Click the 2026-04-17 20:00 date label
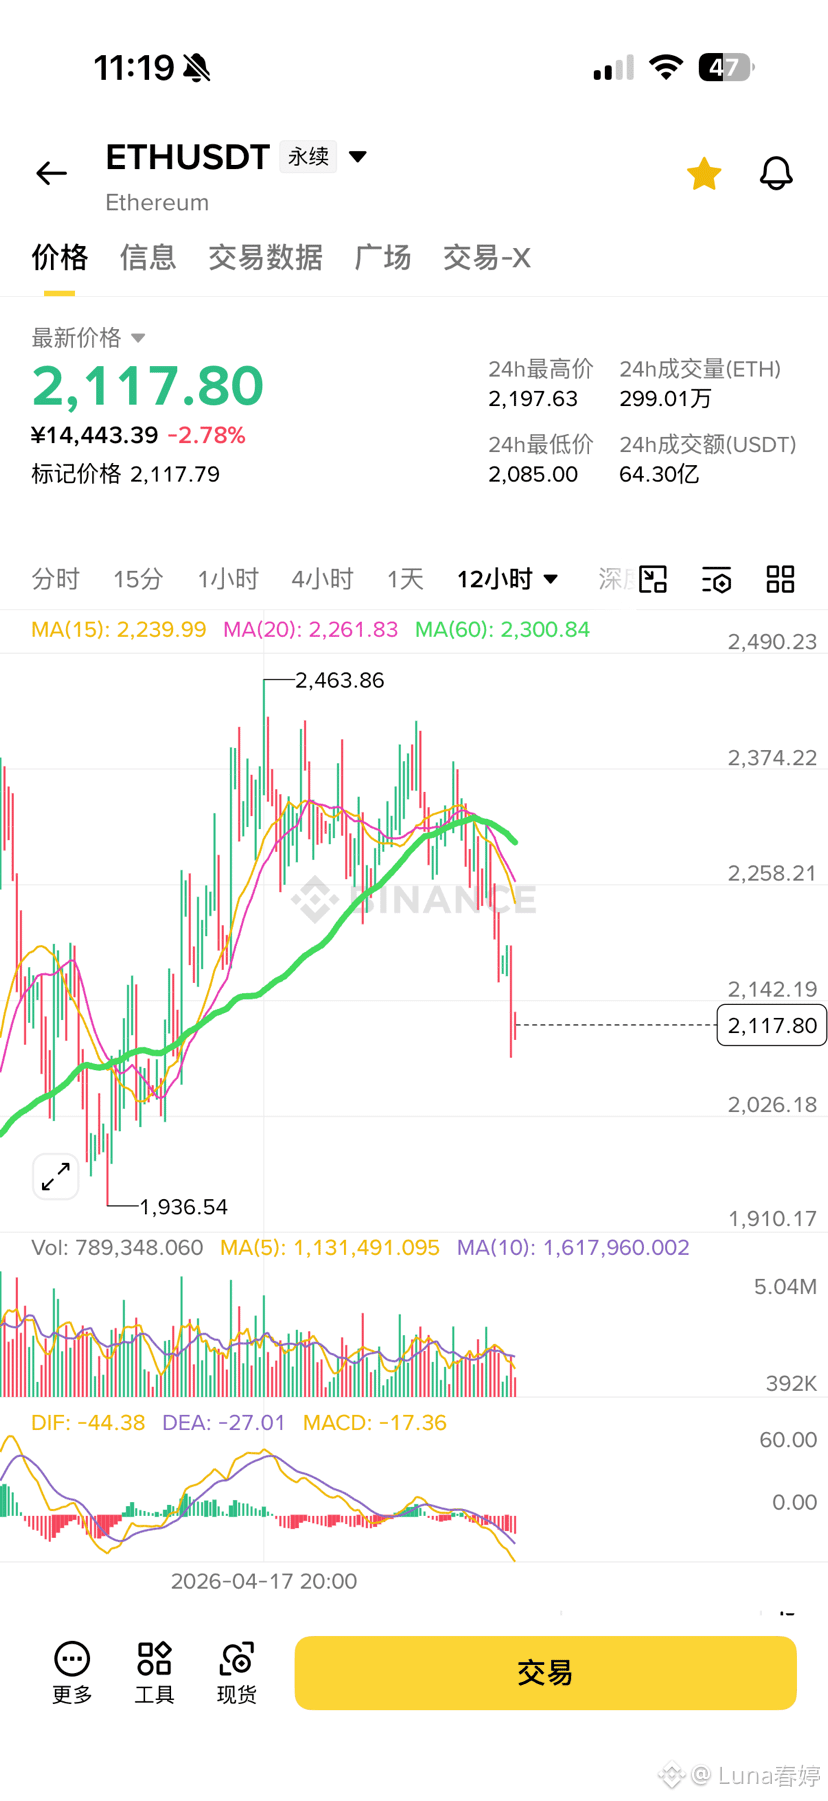828x1801 pixels. coord(264,1581)
